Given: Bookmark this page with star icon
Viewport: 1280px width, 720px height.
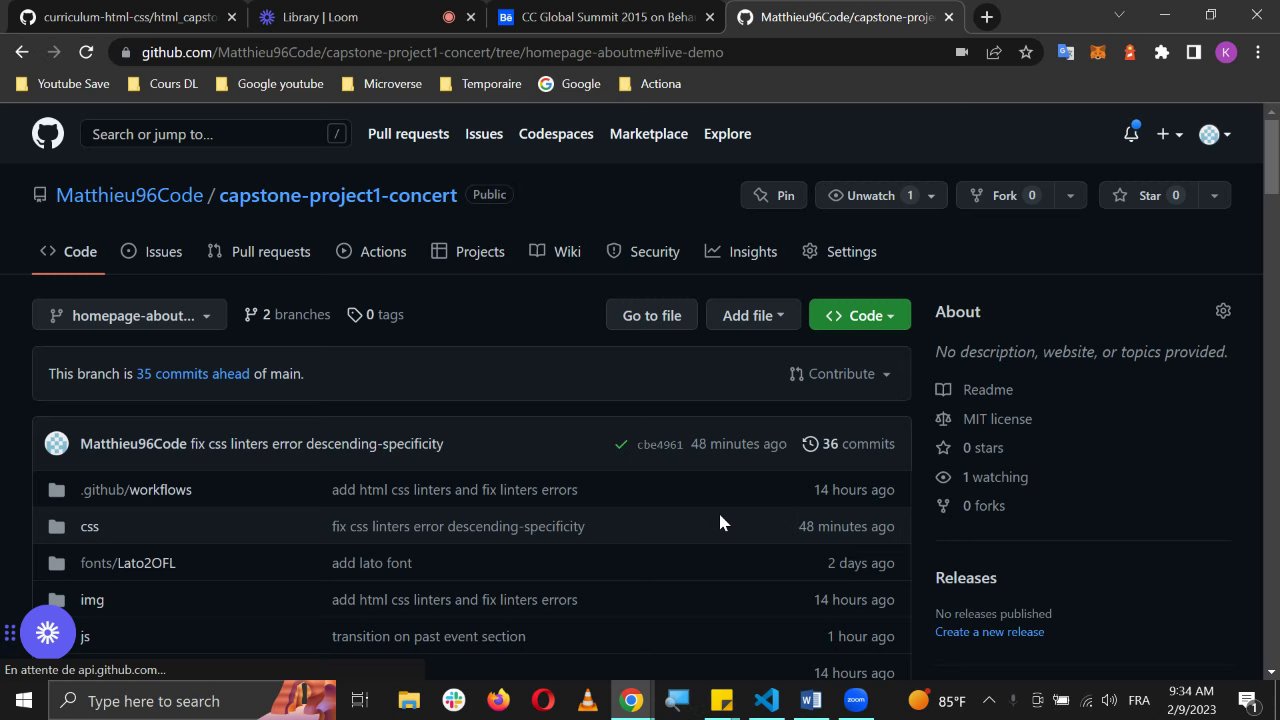Looking at the screenshot, I should point(1025,52).
